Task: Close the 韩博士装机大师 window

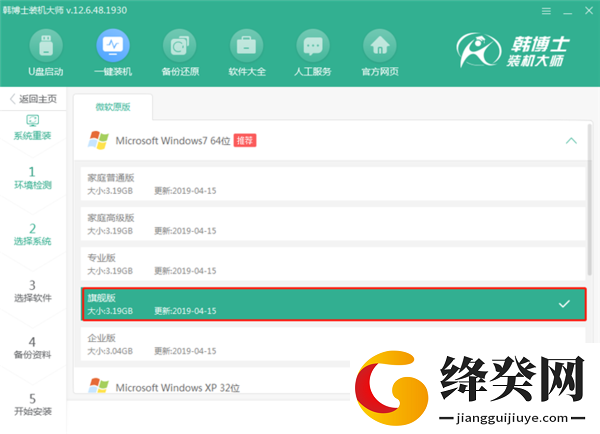Action: pos(589,11)
